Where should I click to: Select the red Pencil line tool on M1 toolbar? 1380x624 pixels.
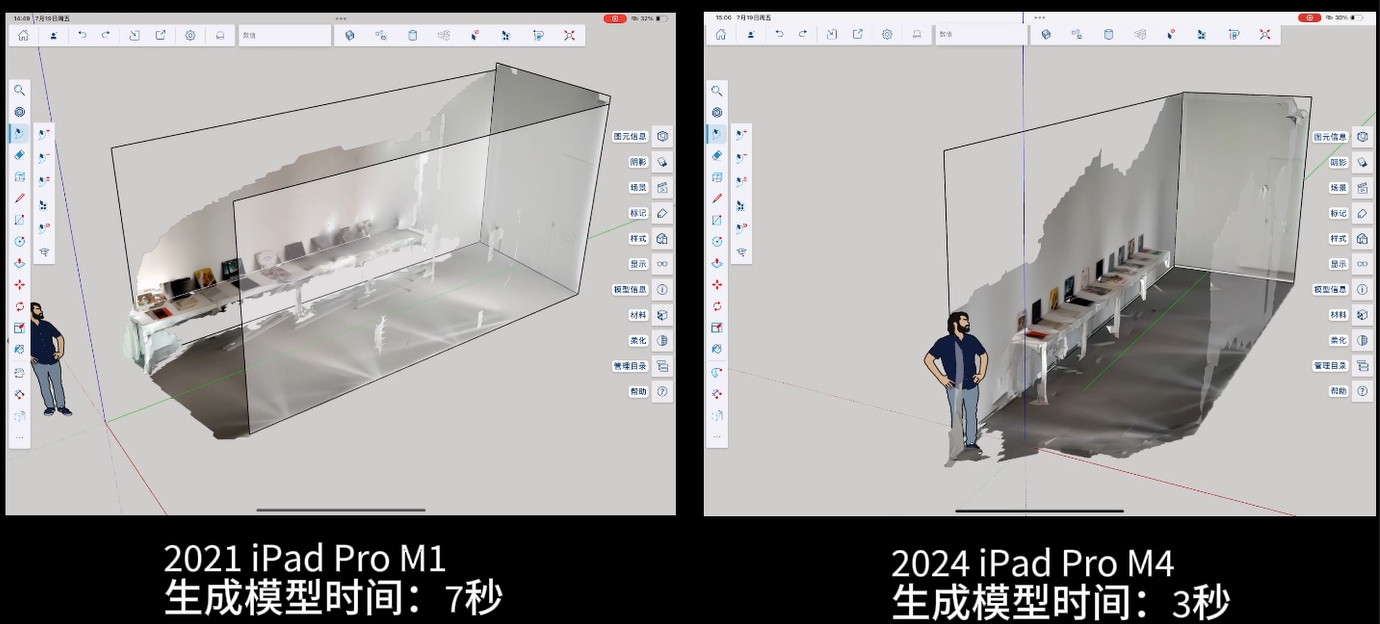[19, 198]
